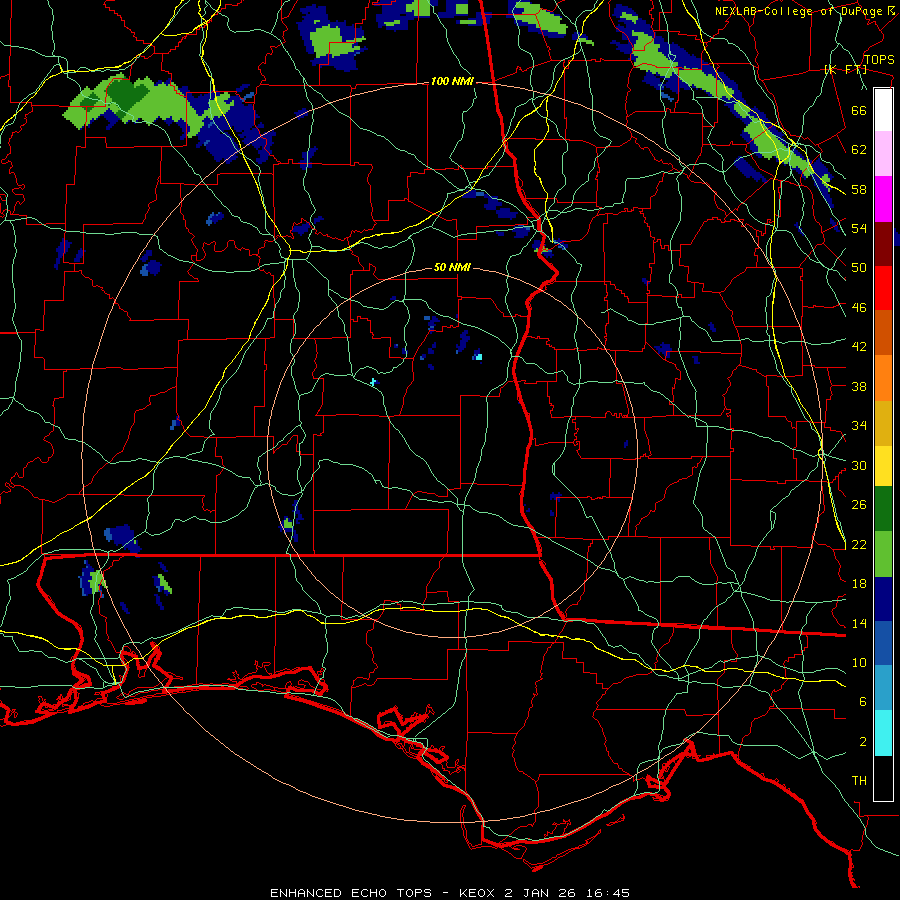The image size is (900, 900).
Task: Click the orange legend swatch near 38
Action: pyautogui.click(x=883, y=378)
